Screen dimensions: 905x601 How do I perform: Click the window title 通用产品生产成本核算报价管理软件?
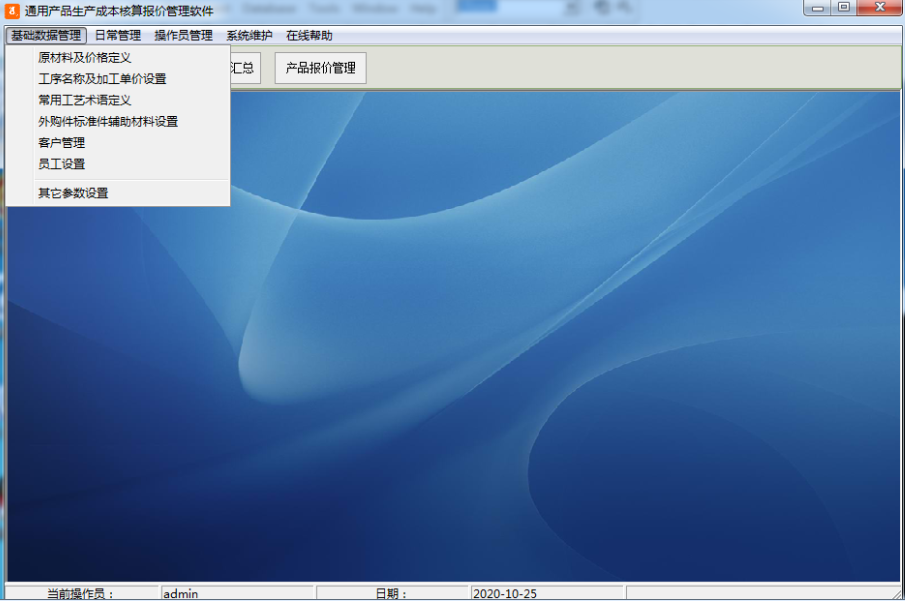(x=119, y=11)
